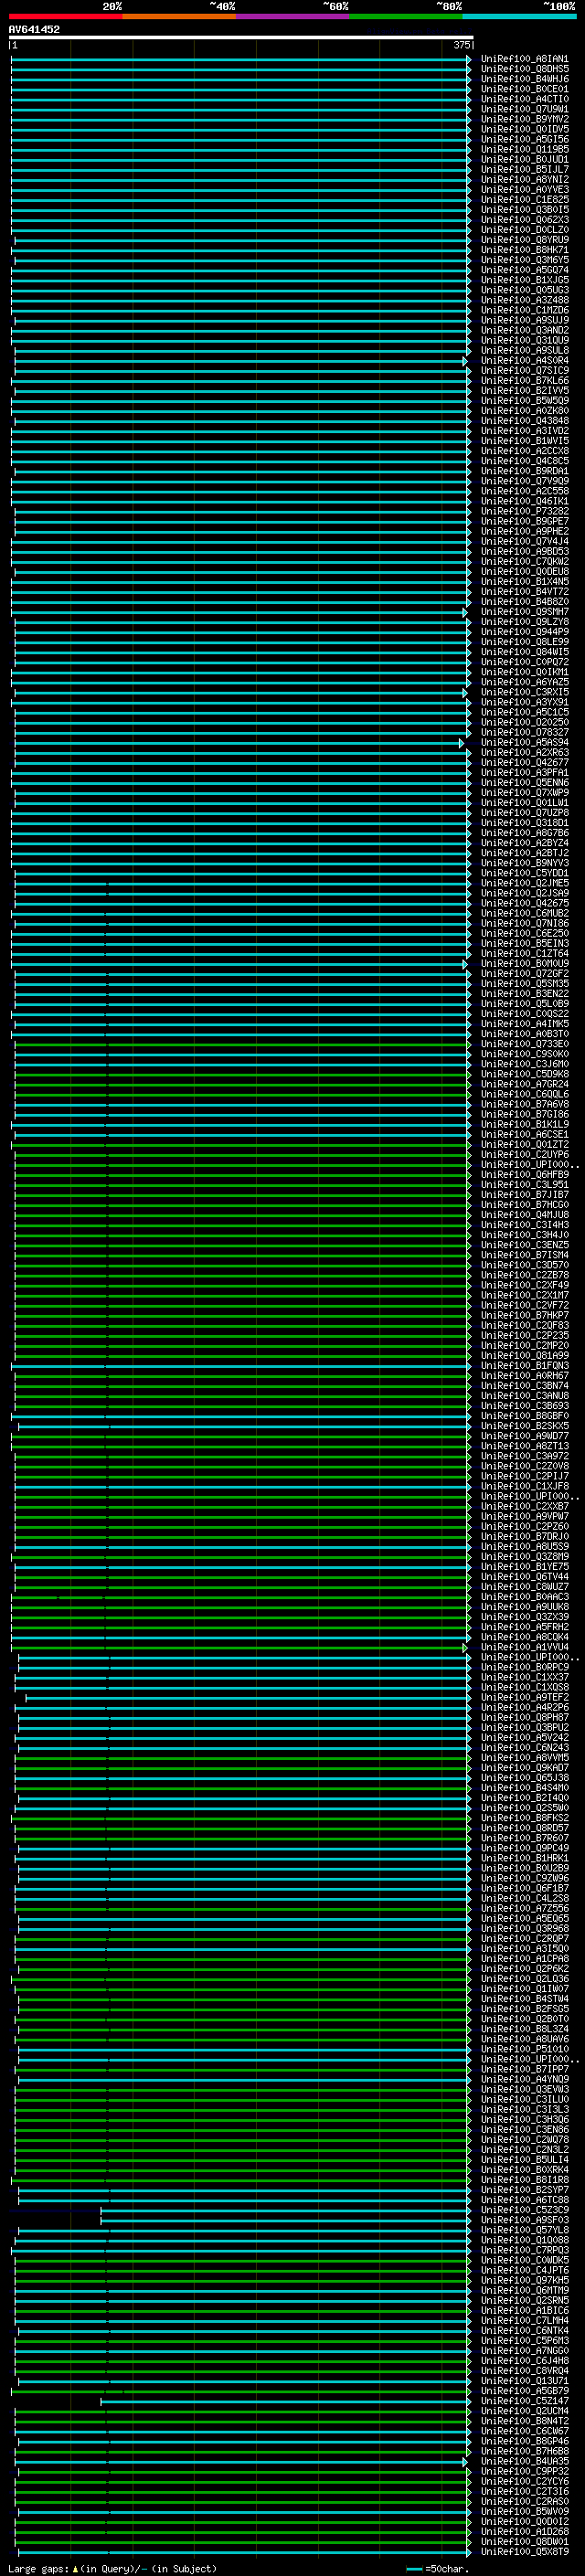Screen dimensions: 585x2576
Task: Select the cyan ~100% identity legend segment
Action: (519, 16)
